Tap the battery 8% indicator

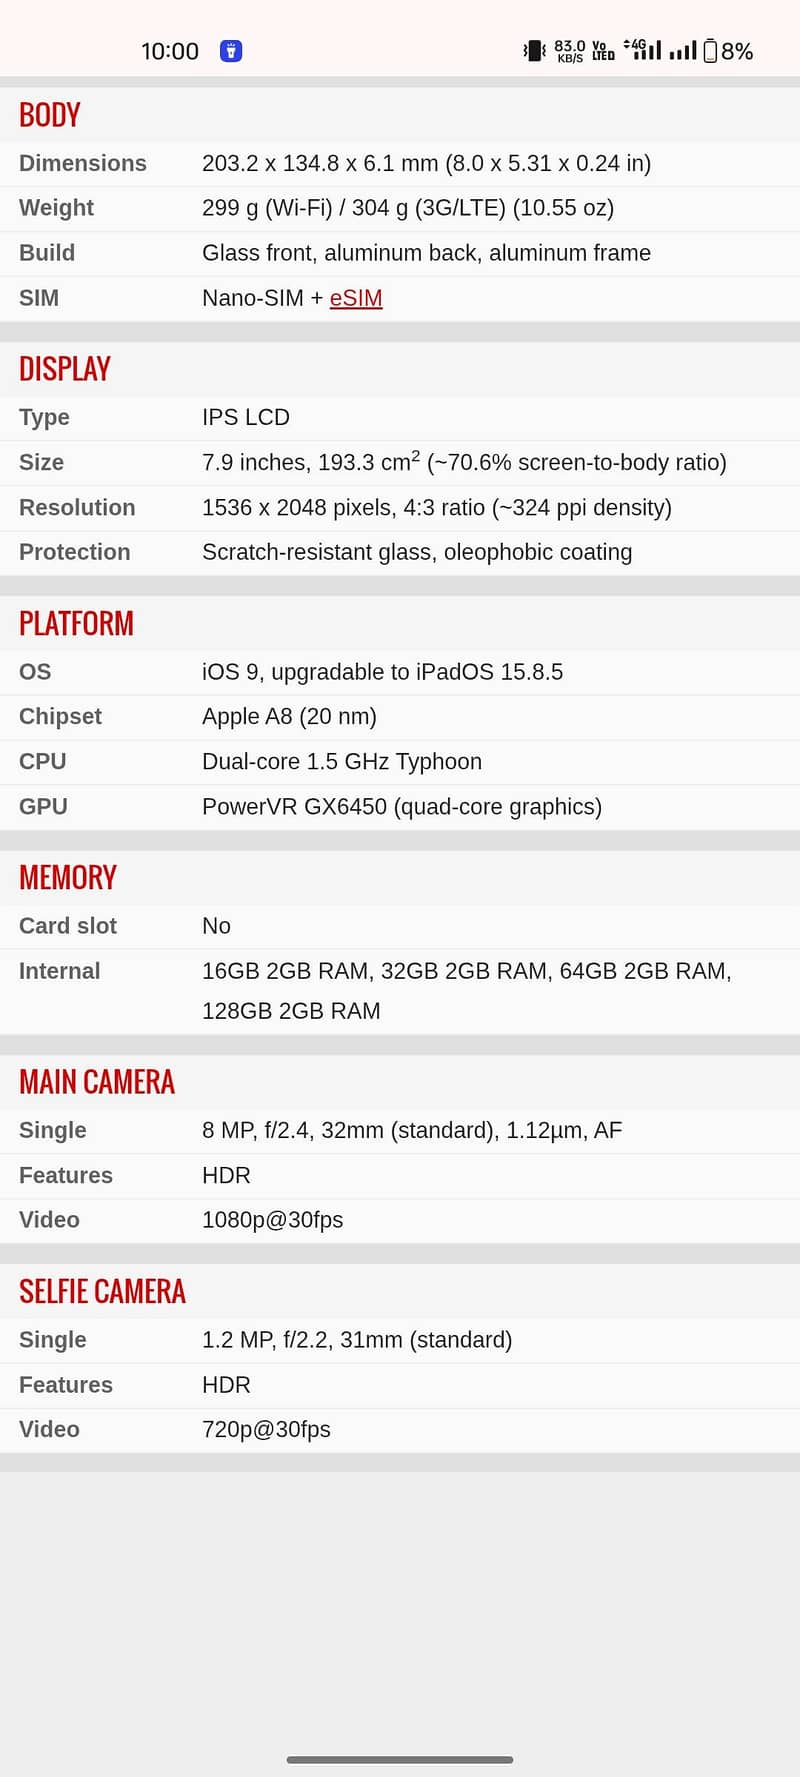[x=728, y=51]
